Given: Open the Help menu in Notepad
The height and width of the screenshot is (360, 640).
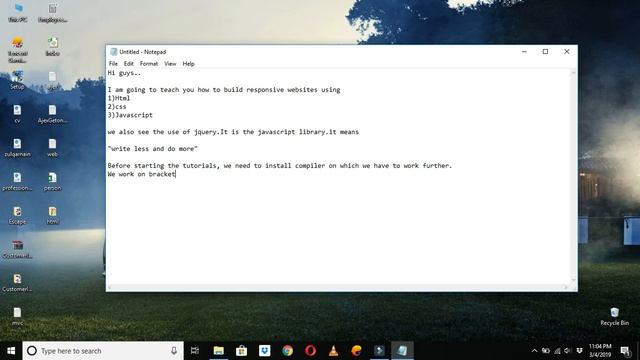Looking at the screenshot, I should [x=188, y=64].
